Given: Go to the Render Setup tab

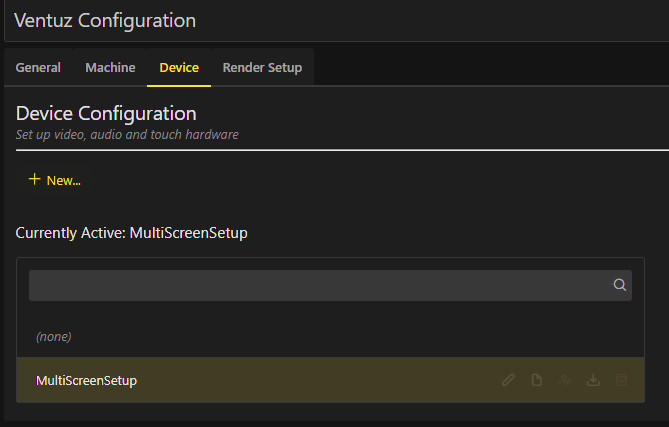Looking at the screenshot, I should pyautogui.click(x=262, y=68).
